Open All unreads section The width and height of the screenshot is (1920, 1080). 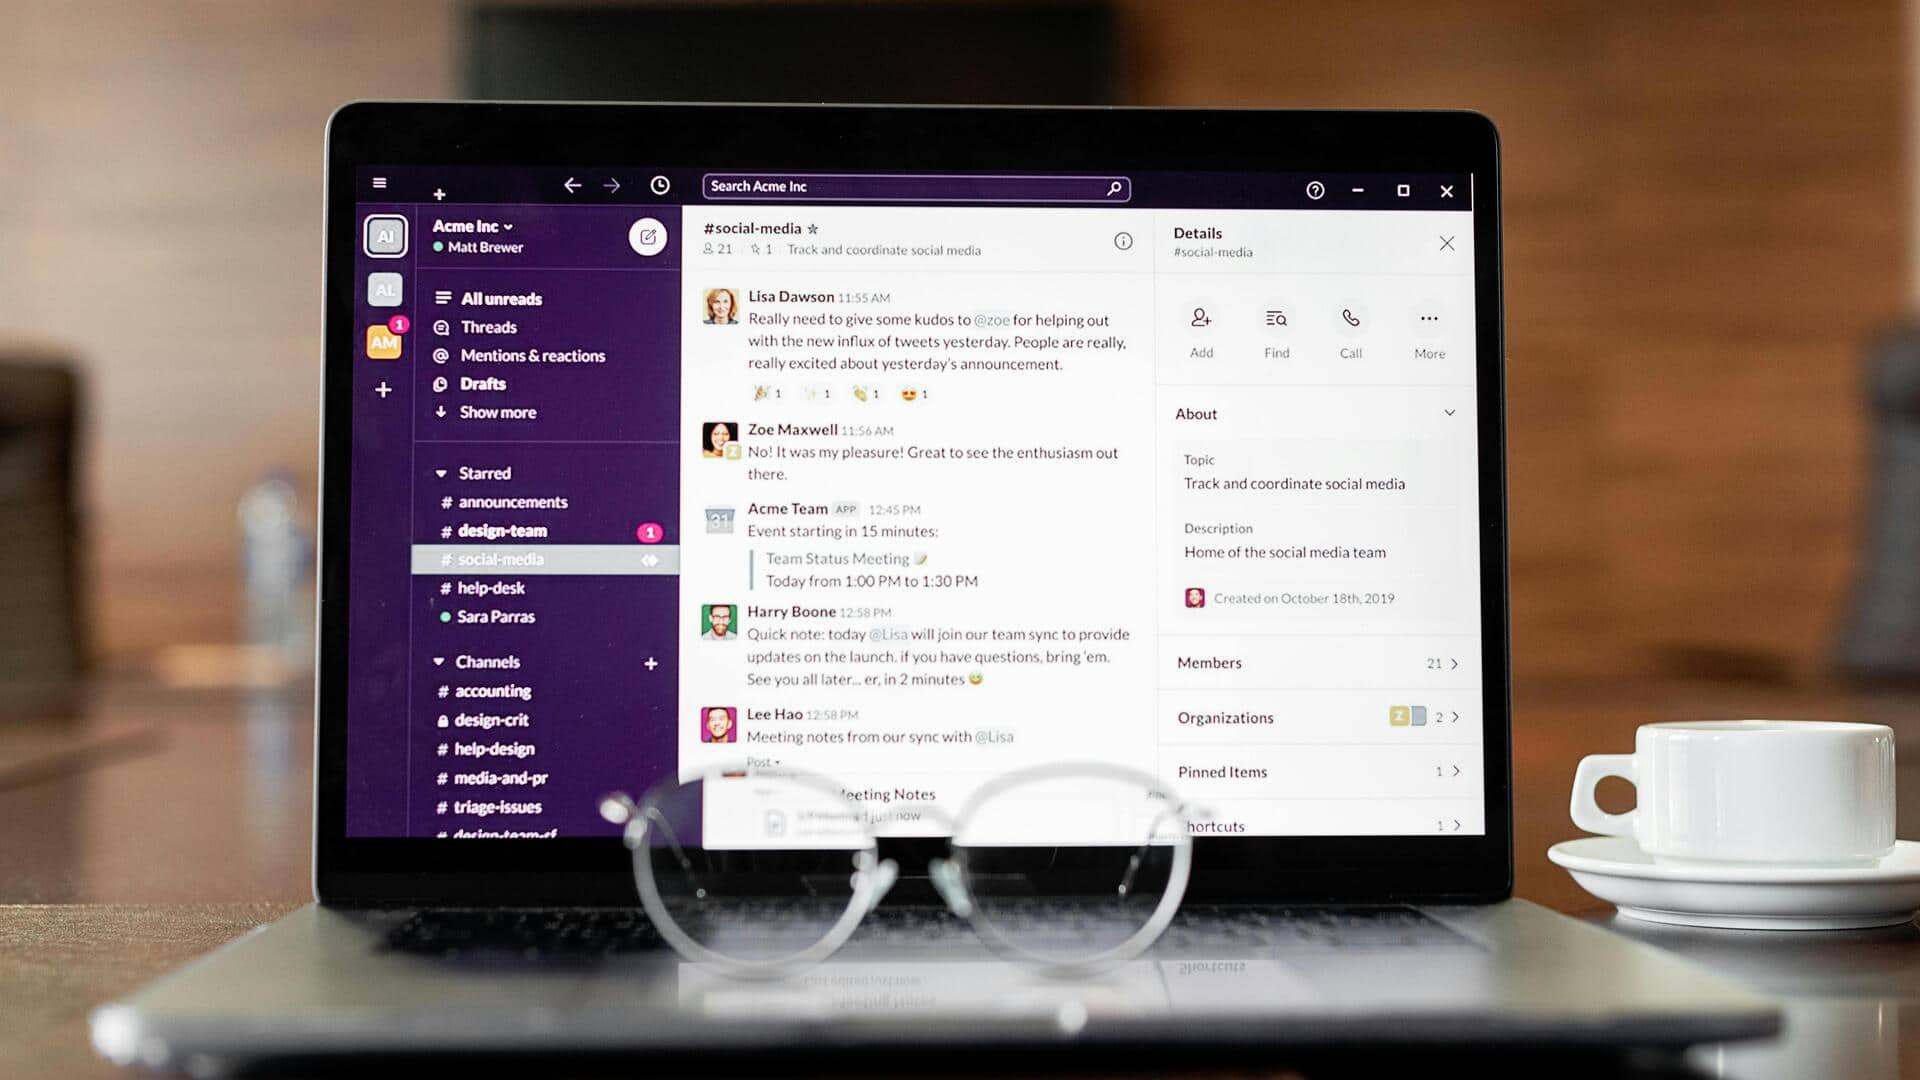click(x=500, y=299)
